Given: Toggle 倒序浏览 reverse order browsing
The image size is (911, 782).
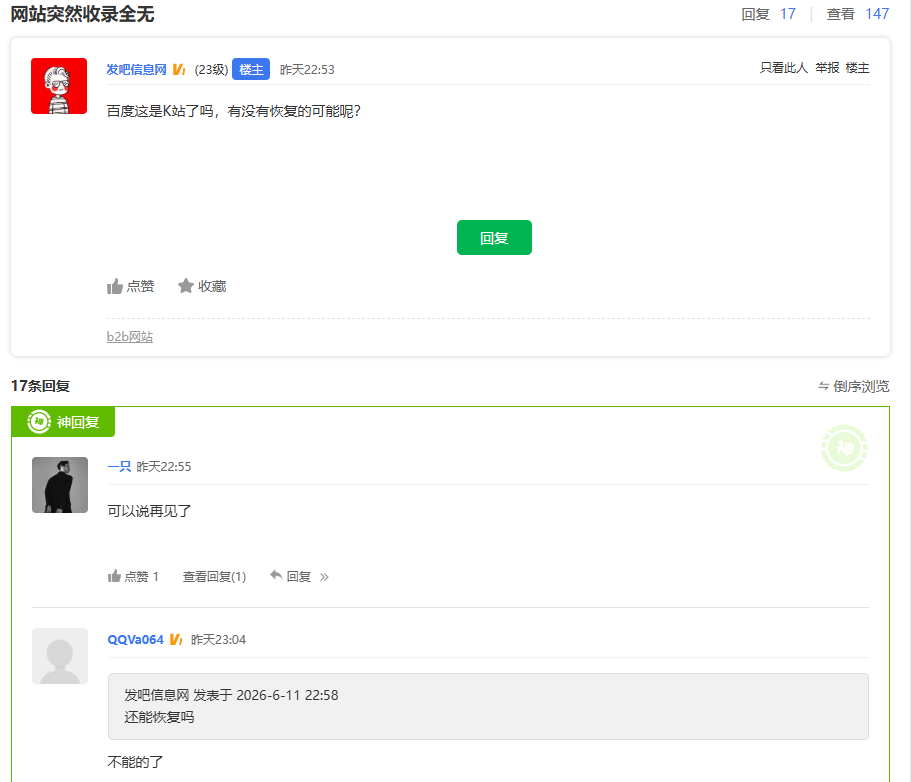Looking at the screenshot, I should click(853, 386).
